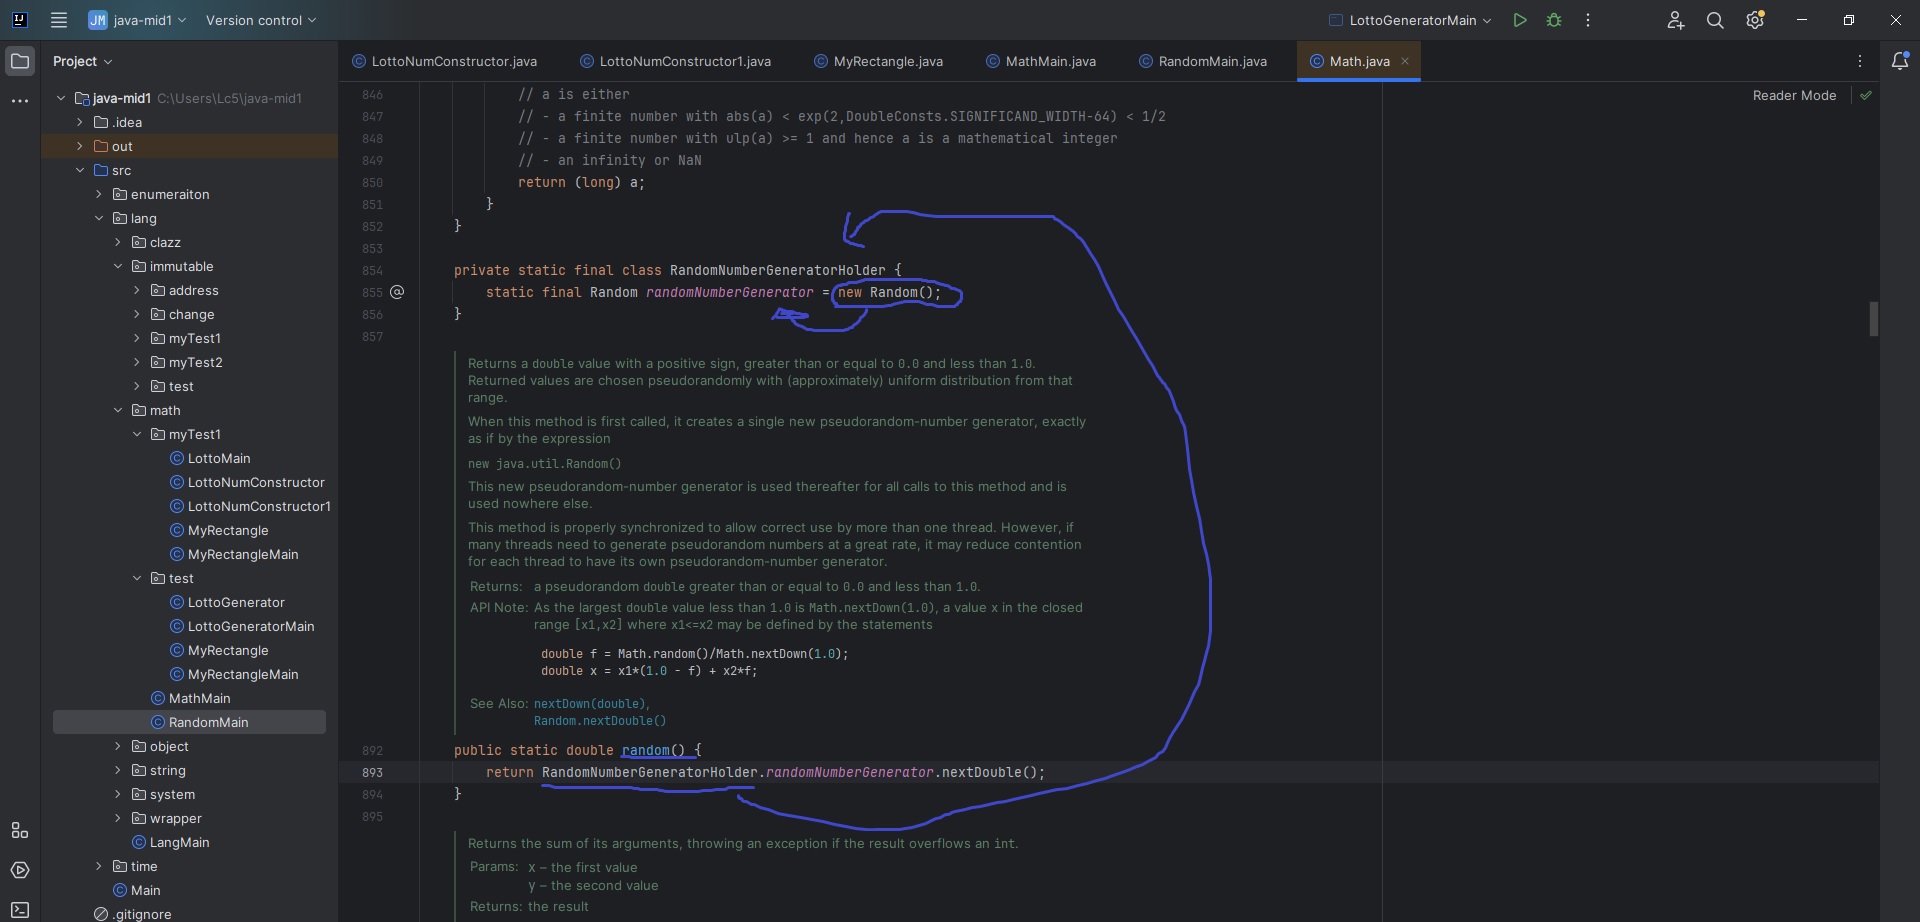Open the Project tool window folder icon

20,61
